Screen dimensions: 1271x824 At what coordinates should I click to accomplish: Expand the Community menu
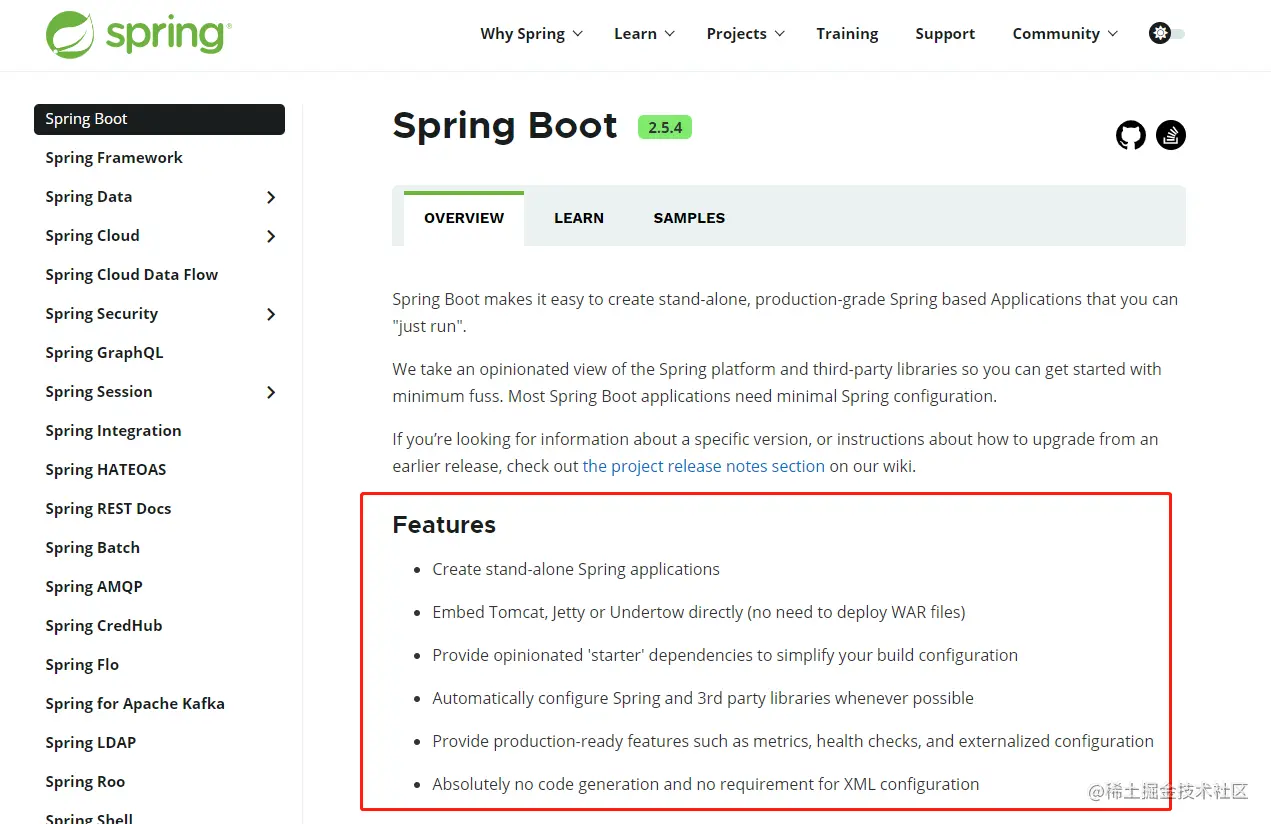tap(1066, 34)
